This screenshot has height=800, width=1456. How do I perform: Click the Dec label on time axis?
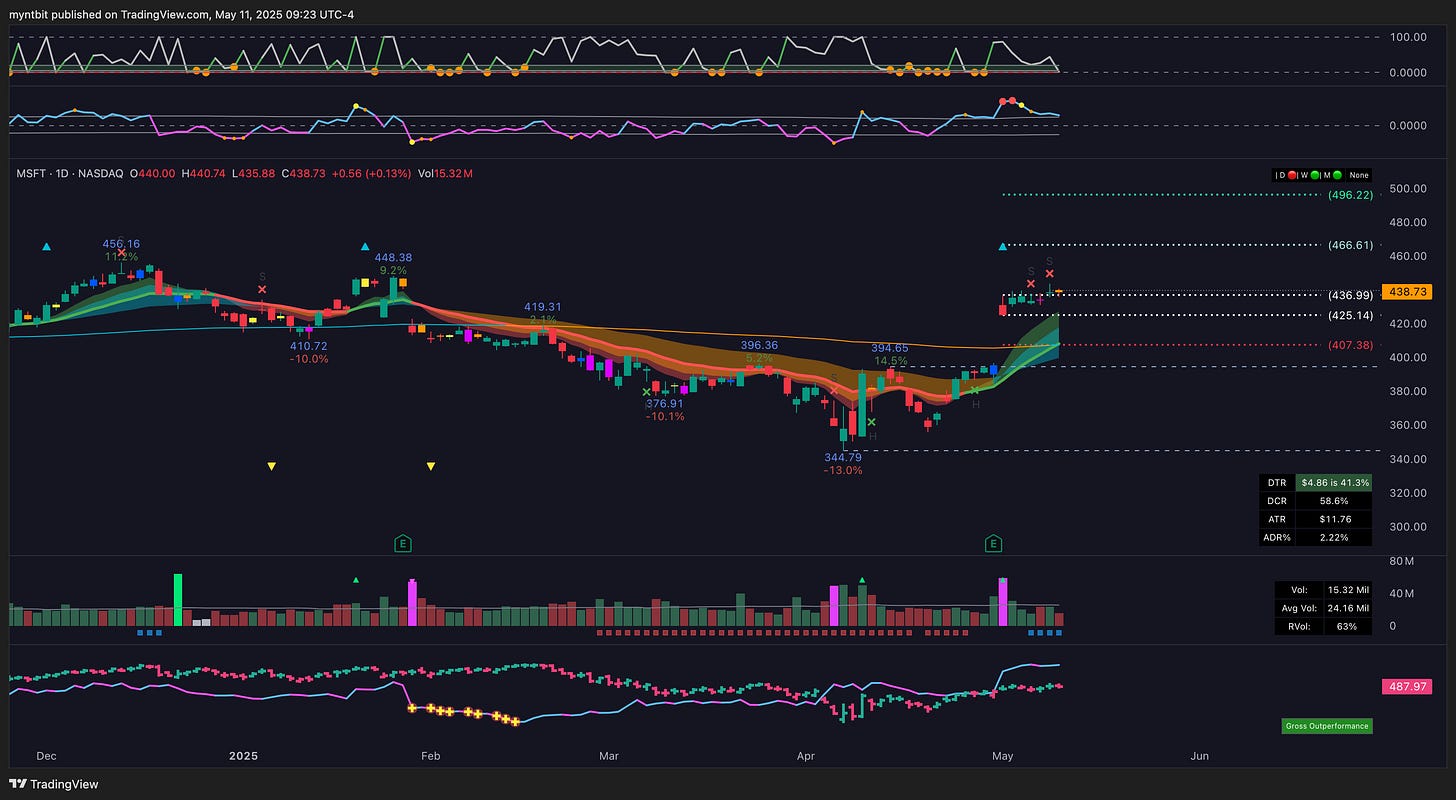(48, 756)
